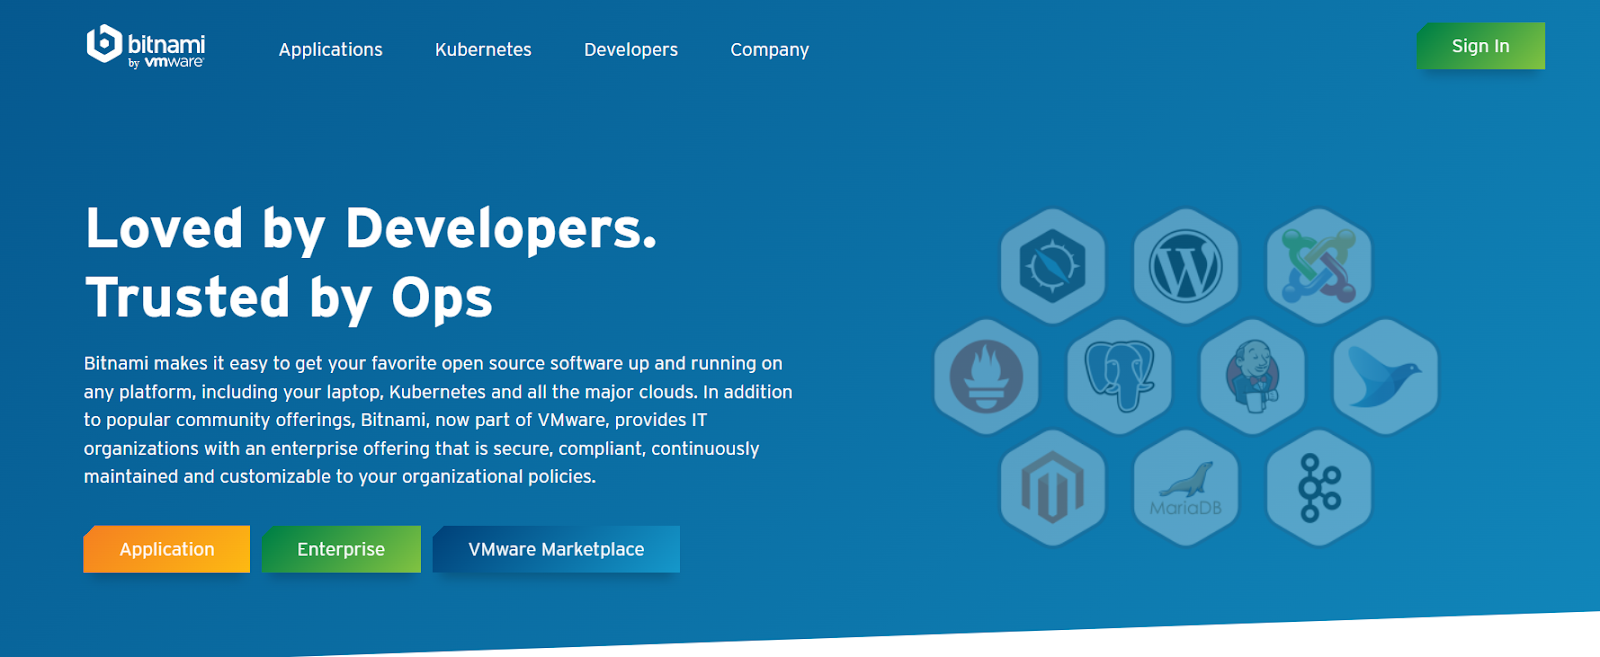Open the Magento hexagon icon
This screenshot has height=657, width=1600.
point(1053,488)
